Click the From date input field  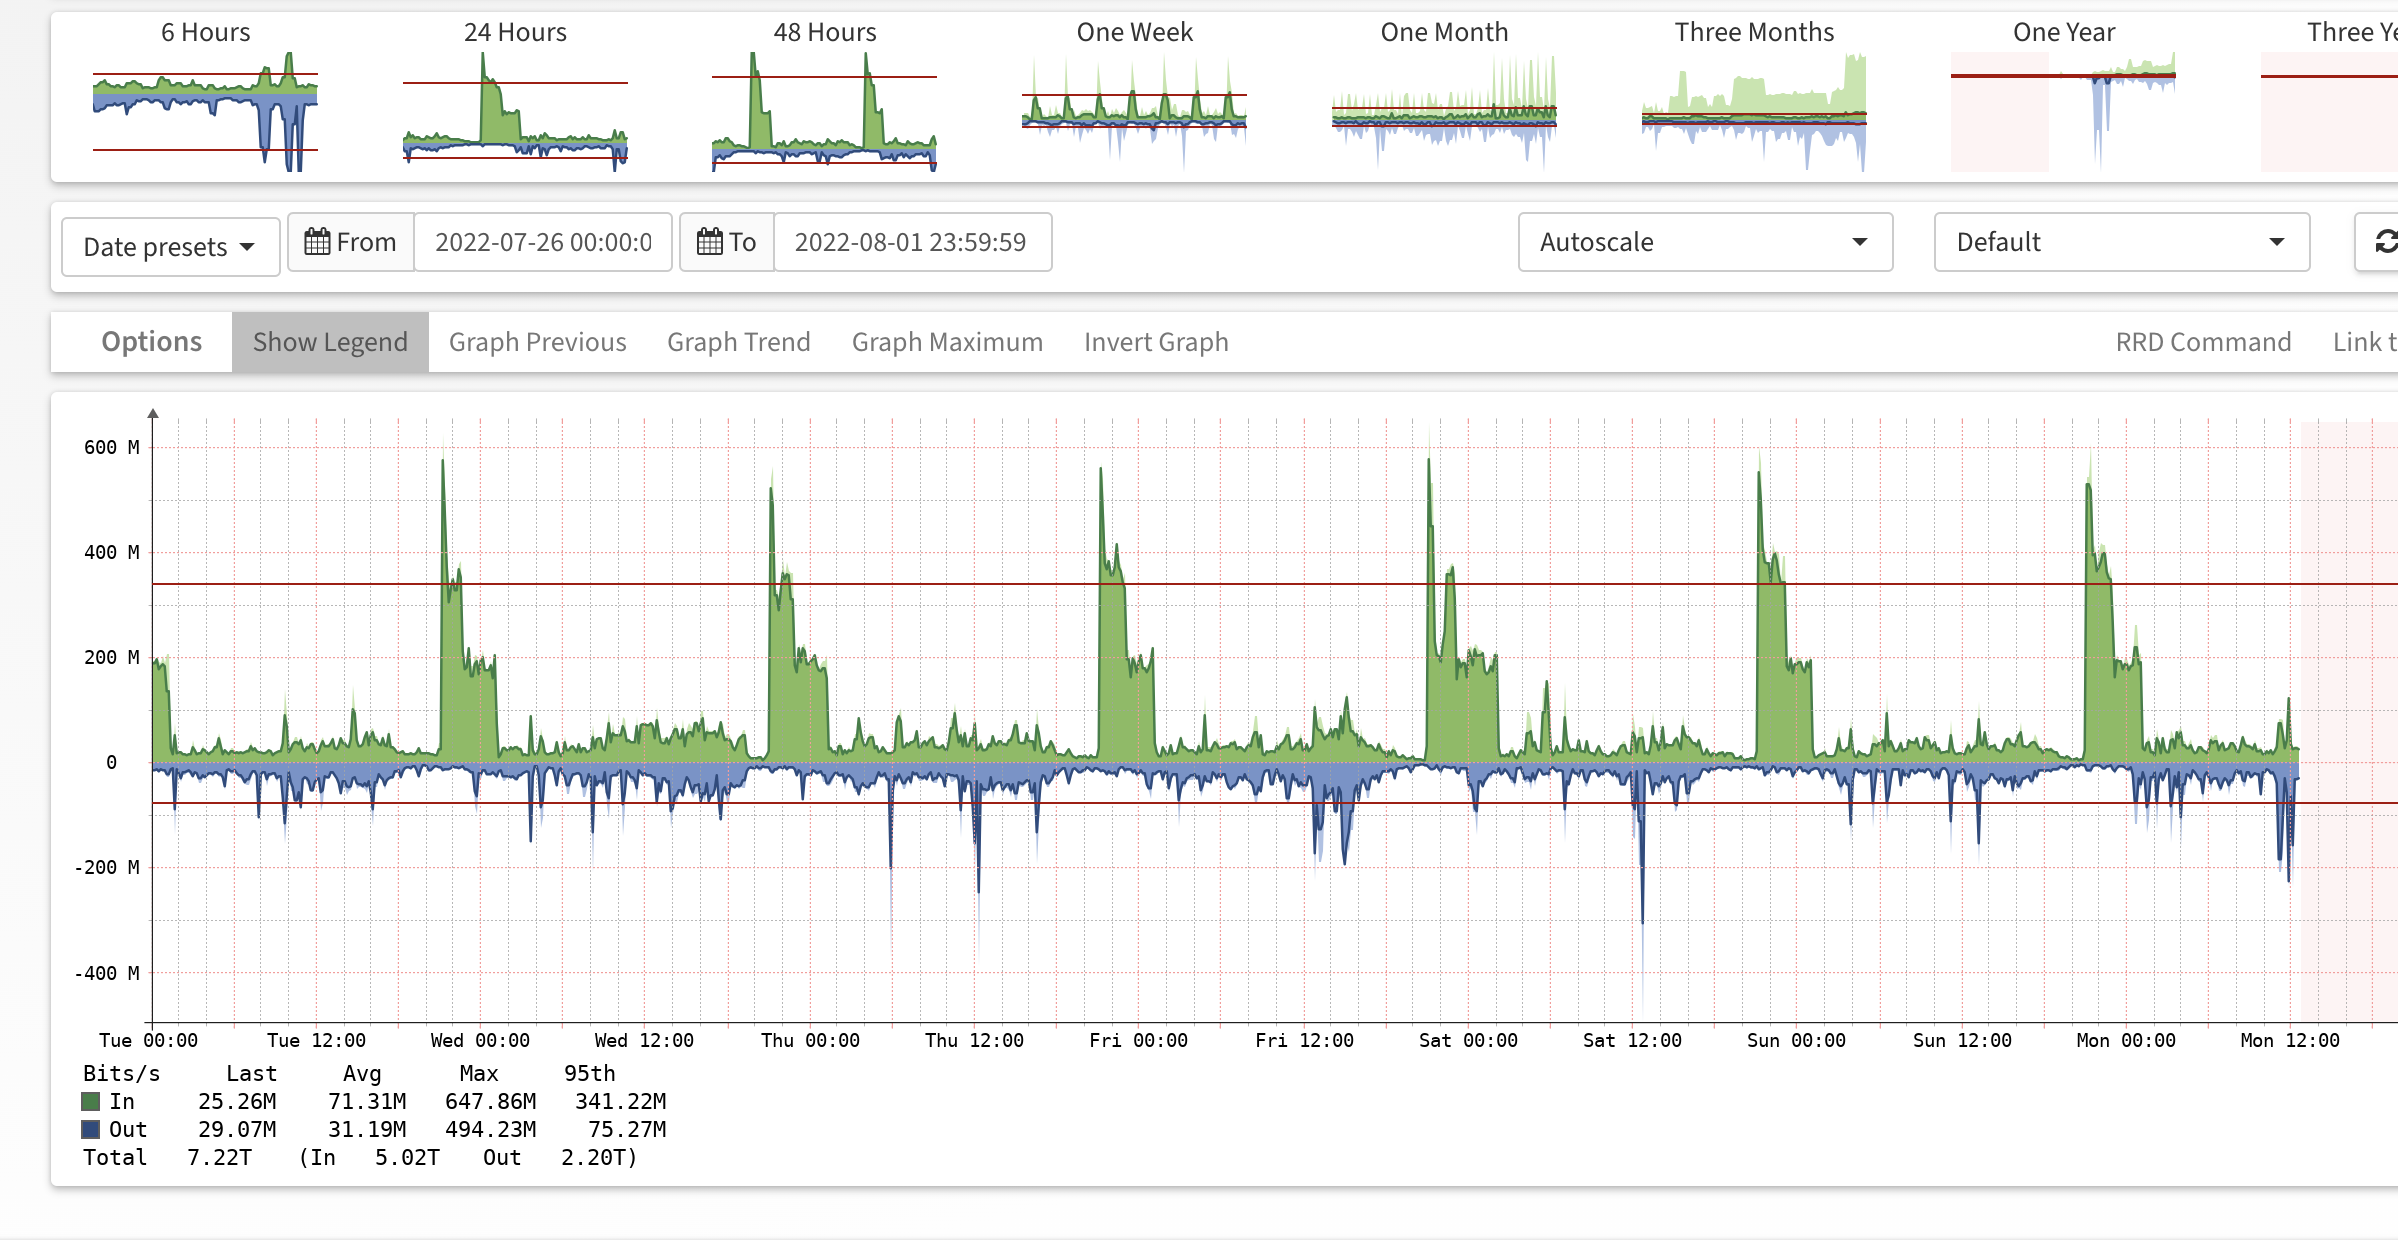tap(542, 242)
